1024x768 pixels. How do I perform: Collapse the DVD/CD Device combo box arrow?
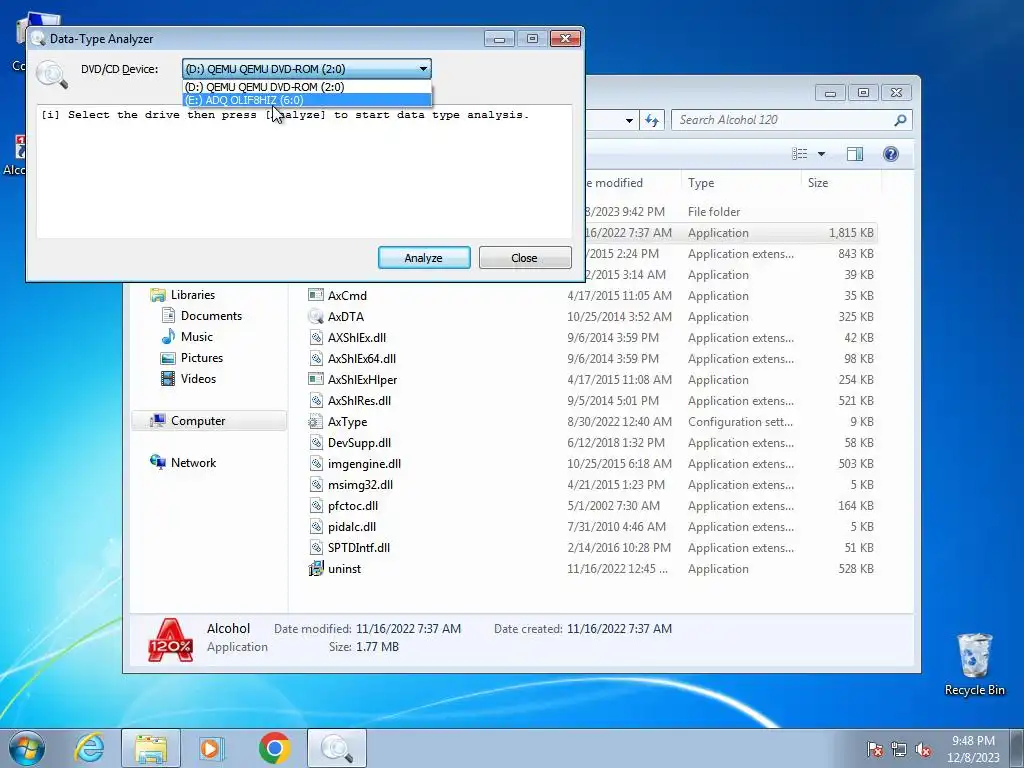tap(423, 69)
